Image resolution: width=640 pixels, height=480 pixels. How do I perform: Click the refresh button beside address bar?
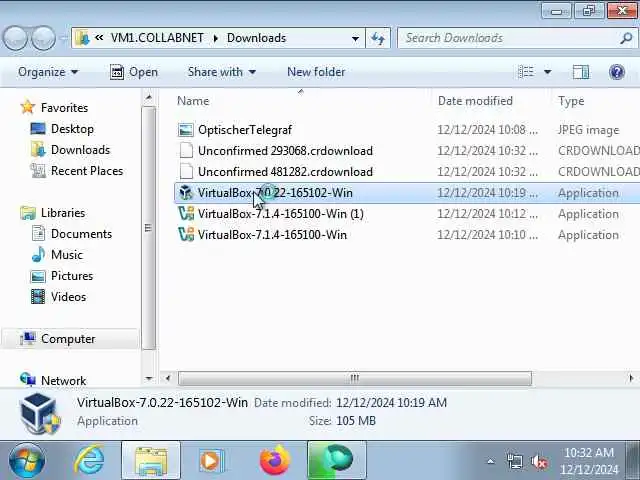378,38
